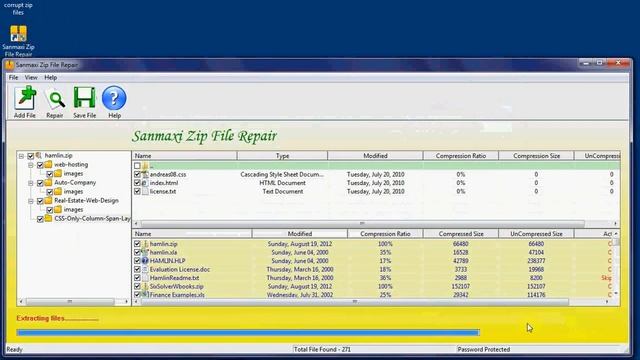Screen dimensions: 640x360
Task: Sort upper list by Name column
Action: [184, 156]
